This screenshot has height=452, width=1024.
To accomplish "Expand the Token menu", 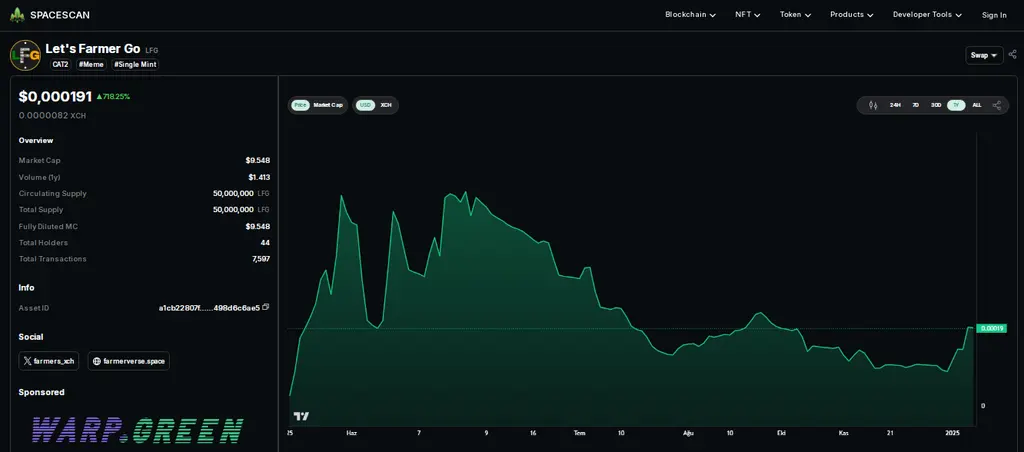I will pos(795,14).
